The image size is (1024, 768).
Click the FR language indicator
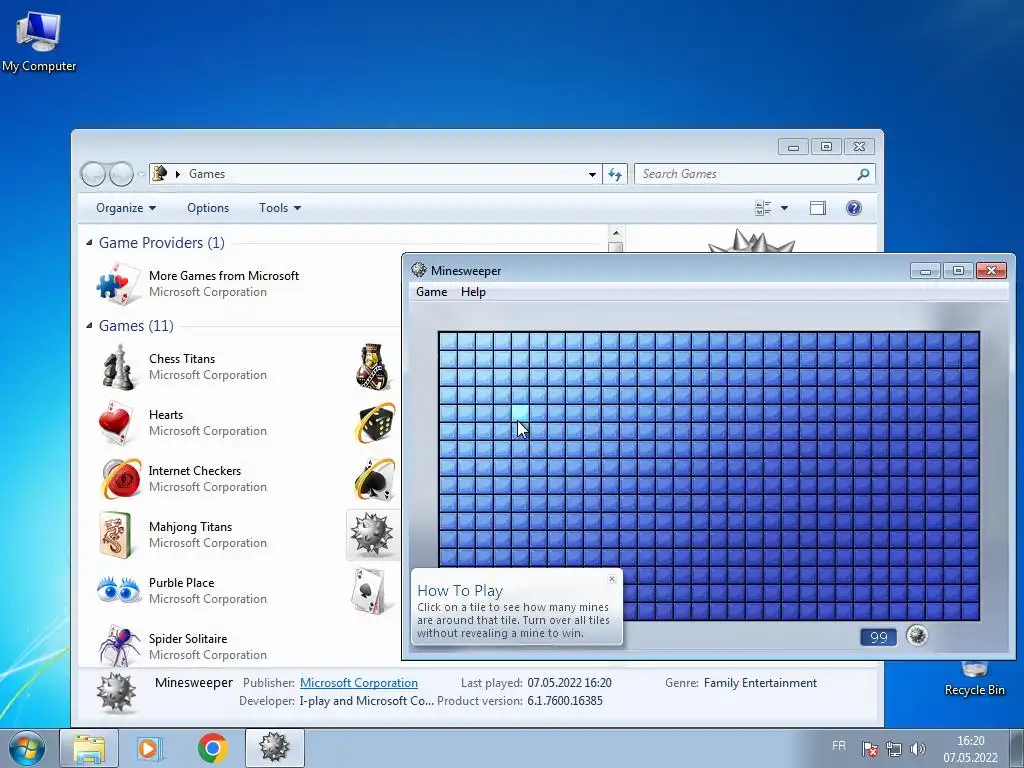839,746
